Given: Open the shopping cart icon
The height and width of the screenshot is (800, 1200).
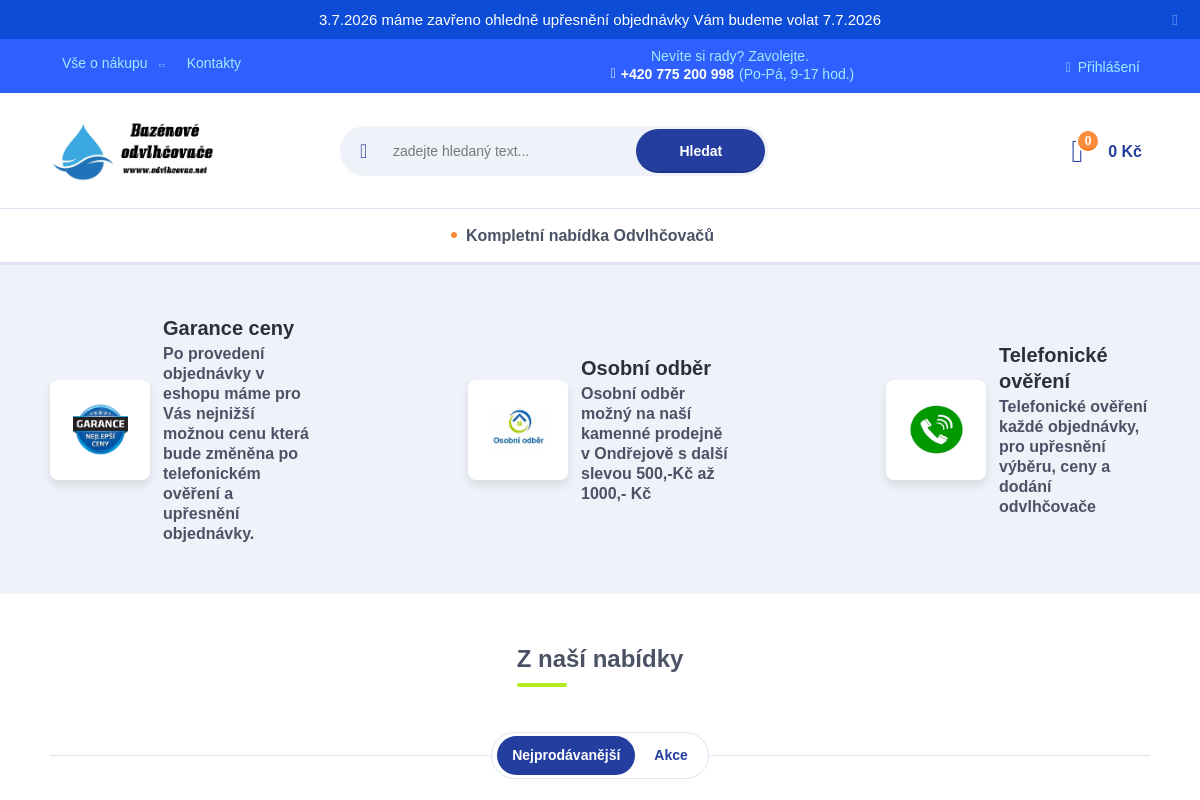Looking at the screenshot, I should point(1077,152).
